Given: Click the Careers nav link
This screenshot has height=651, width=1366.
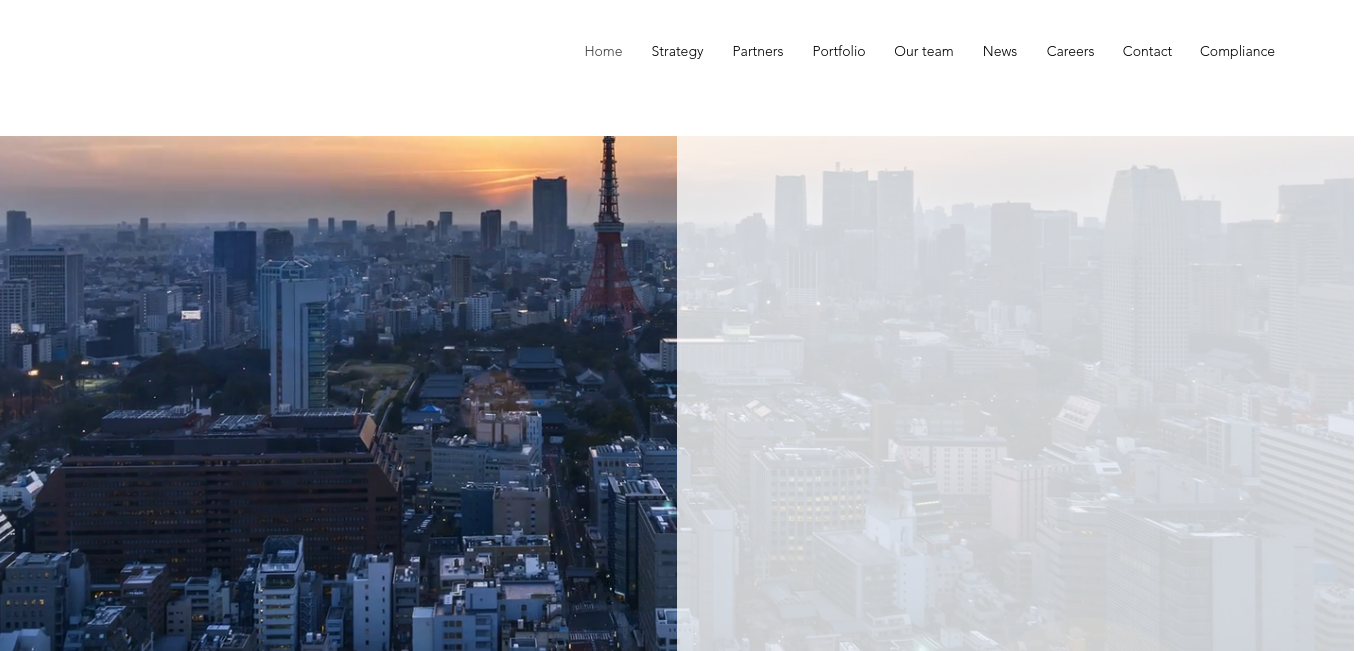Looking at the screenshot, I should coord(1070,51).
